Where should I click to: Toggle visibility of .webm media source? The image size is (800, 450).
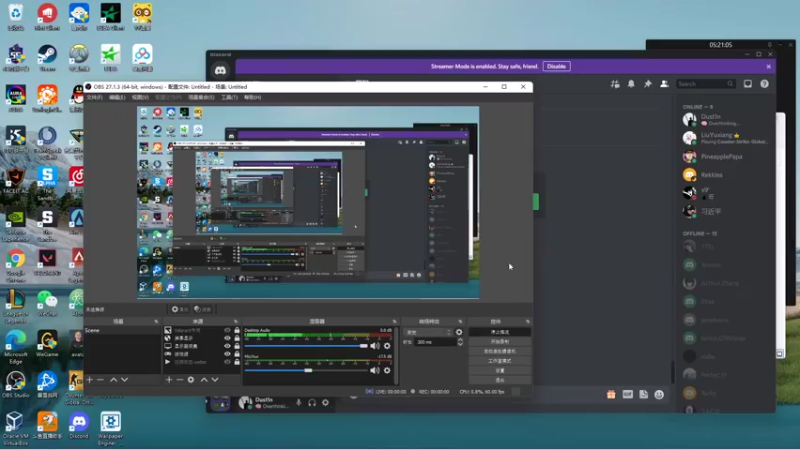click(228, 362)
